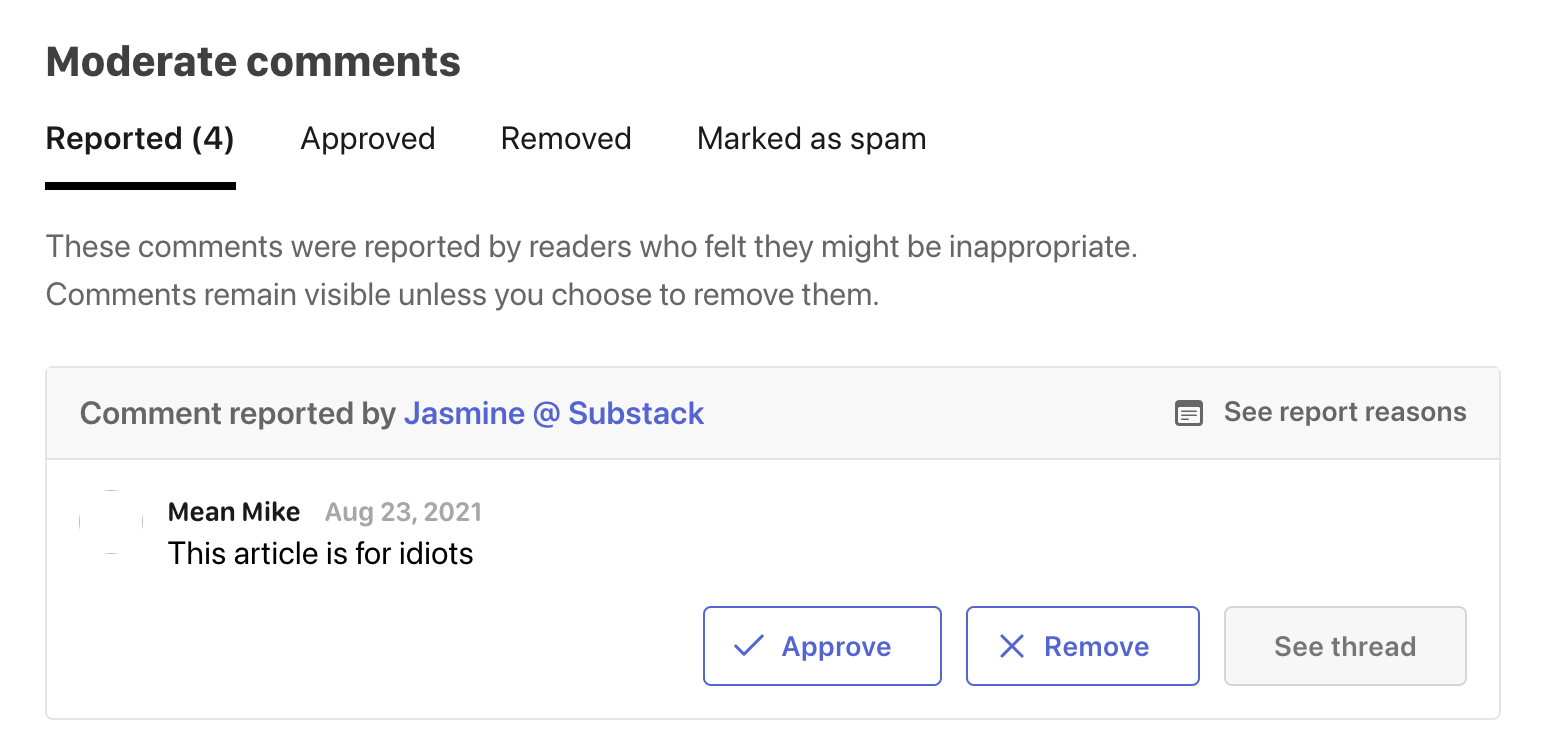View the Removed comments tab
Image resolution: width=1548 pixels, height=756 pixels.
(x=565, y=138)
